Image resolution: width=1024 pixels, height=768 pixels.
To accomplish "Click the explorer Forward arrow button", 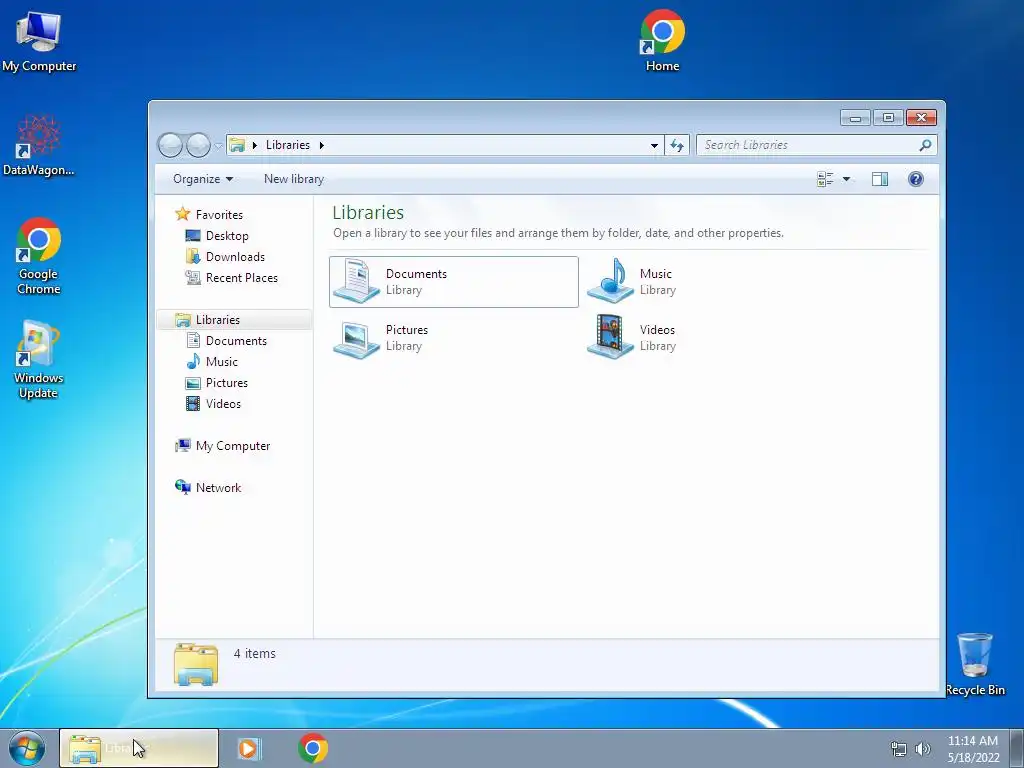I will tap(198, 145).
